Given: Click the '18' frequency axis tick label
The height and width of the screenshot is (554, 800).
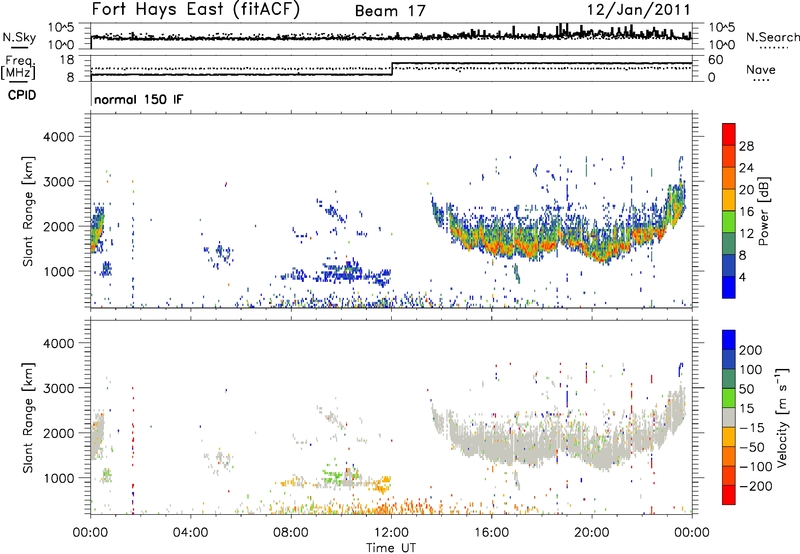Looking at the screenshot, I should coord(66,60).
